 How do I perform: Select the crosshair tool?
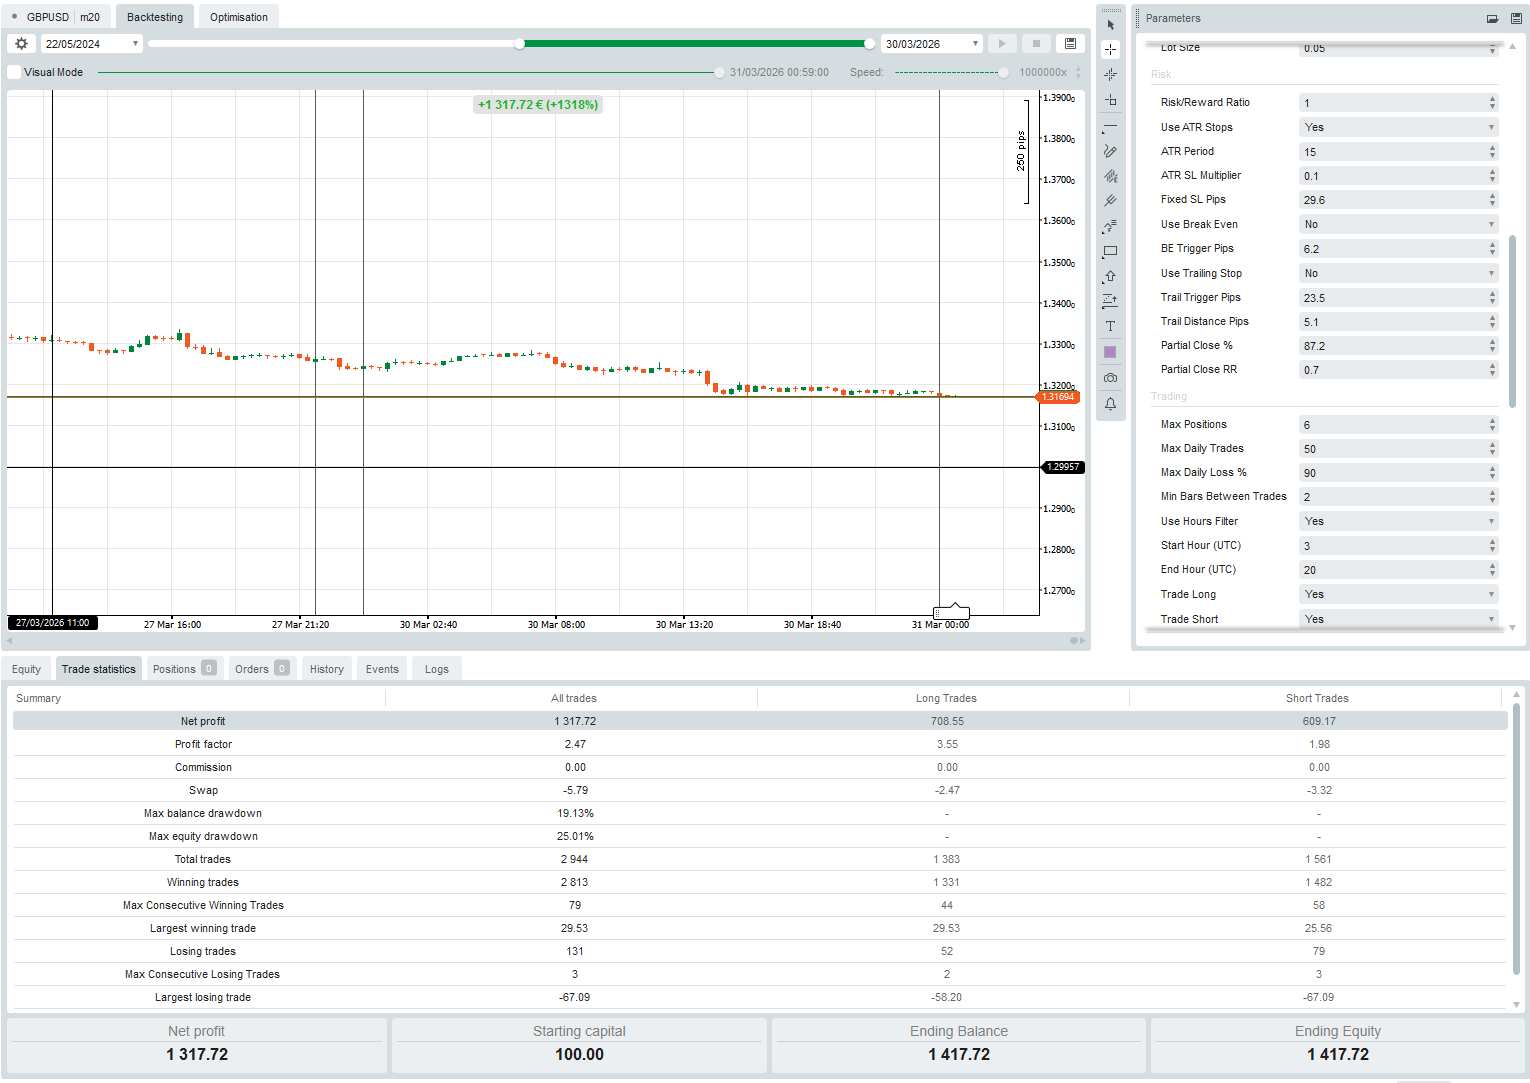click(x=1110, y=48)
